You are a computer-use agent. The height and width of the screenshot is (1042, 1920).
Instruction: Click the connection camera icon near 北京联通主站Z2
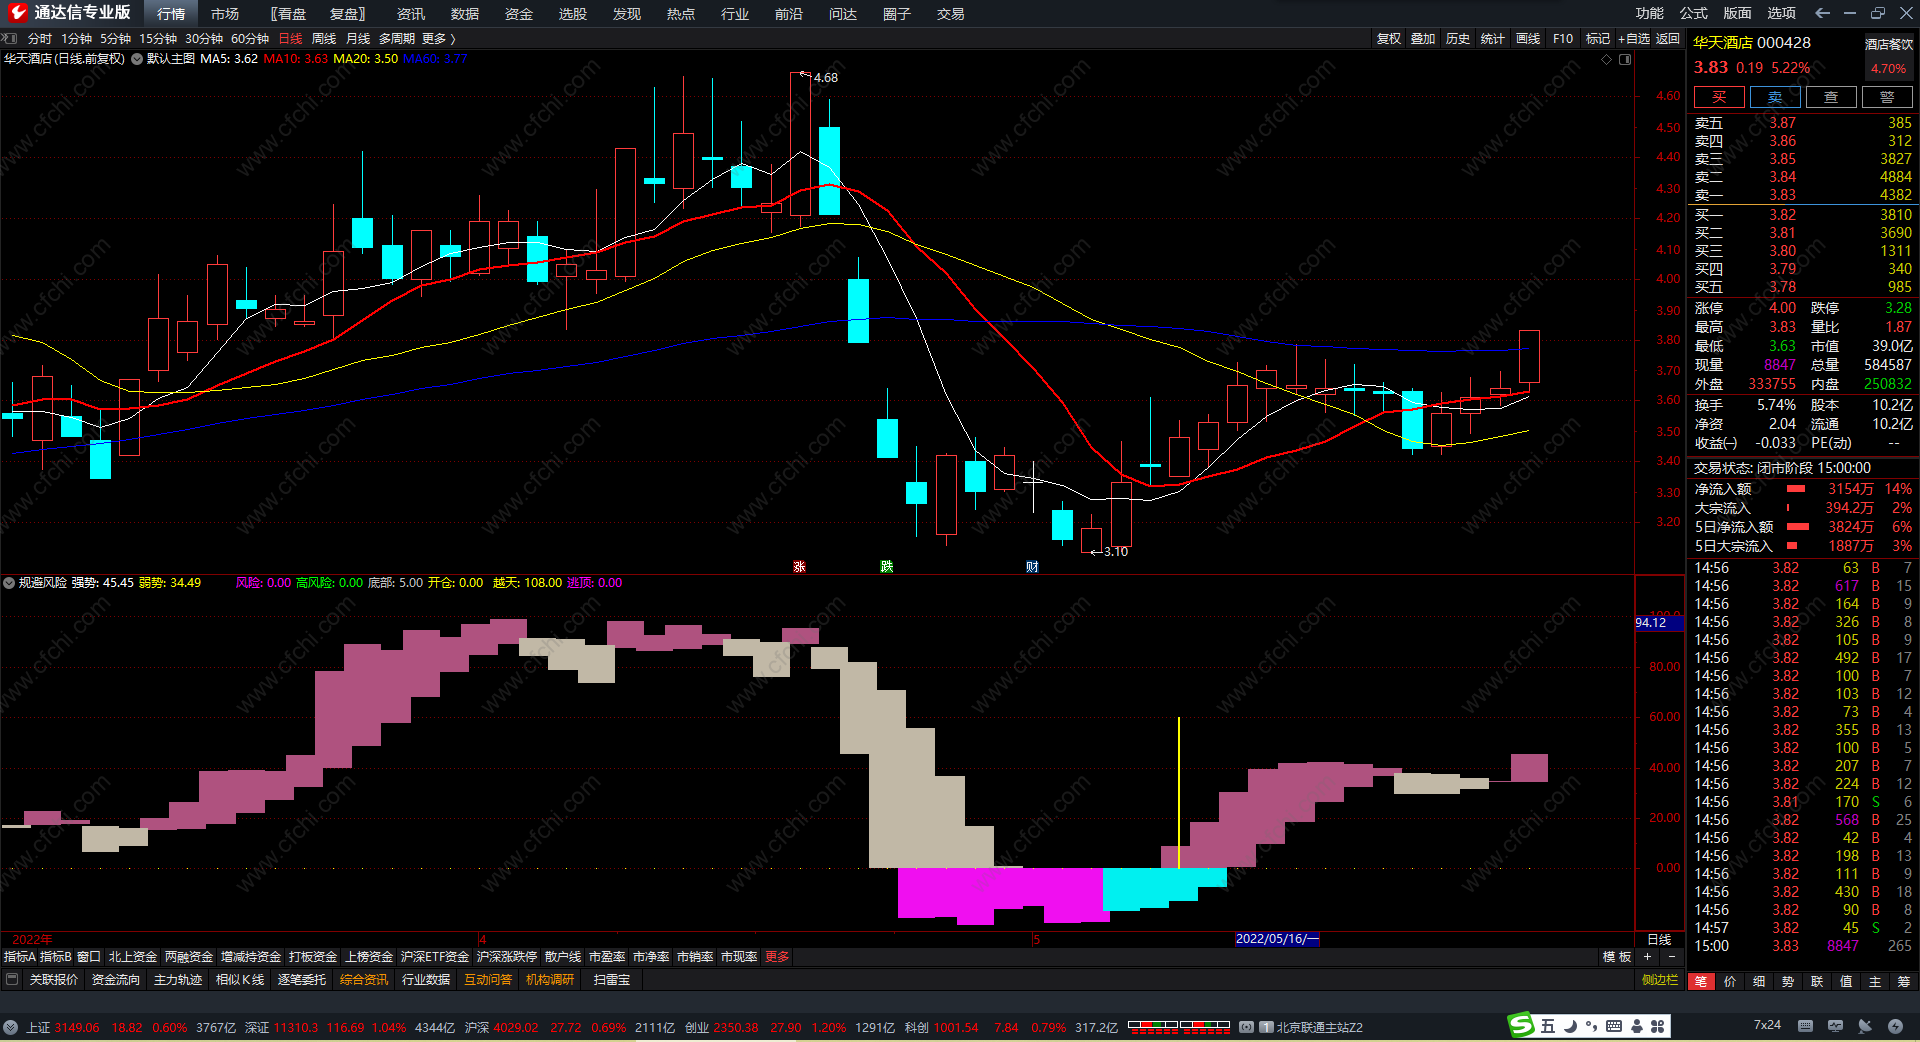(x=1246, y=1027)
